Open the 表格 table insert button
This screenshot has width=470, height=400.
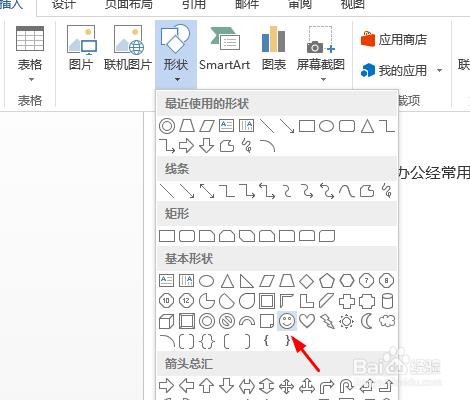point(30,53)
